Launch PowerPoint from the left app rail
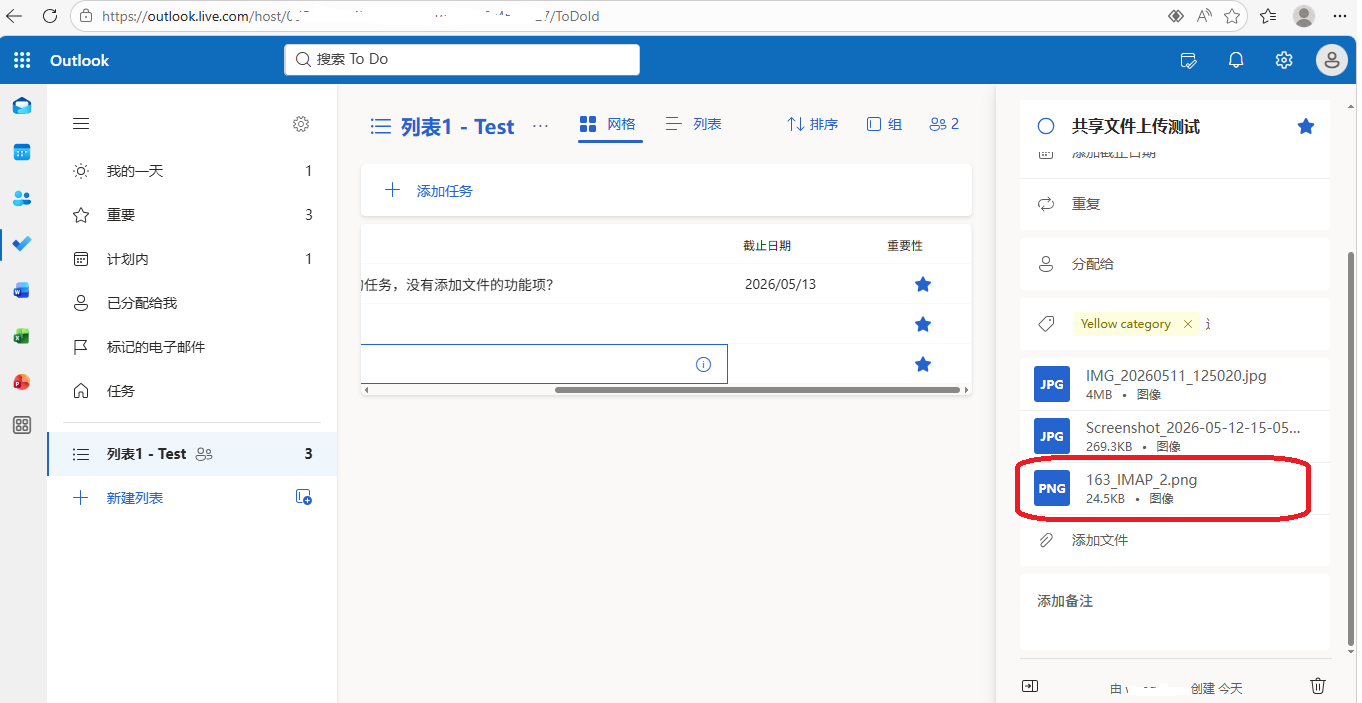 coord(22,382)
